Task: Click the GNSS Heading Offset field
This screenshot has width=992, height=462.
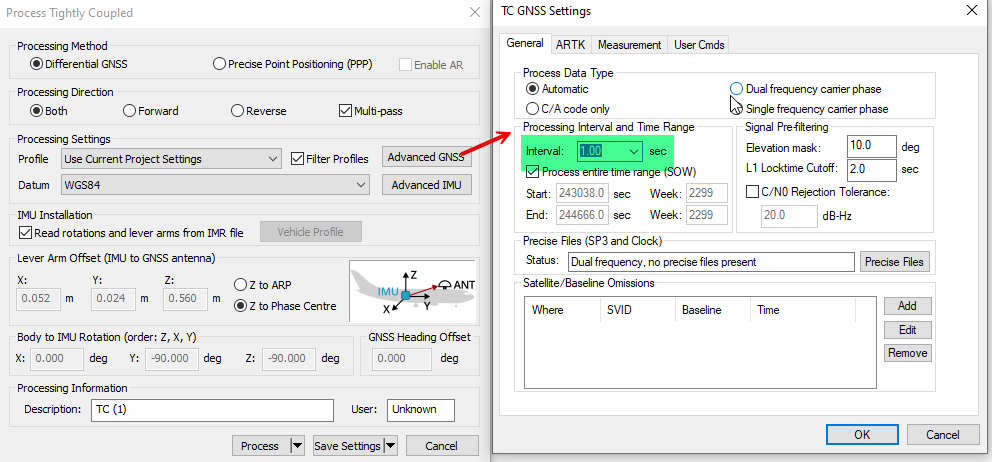Action: [x=402, y=359]
